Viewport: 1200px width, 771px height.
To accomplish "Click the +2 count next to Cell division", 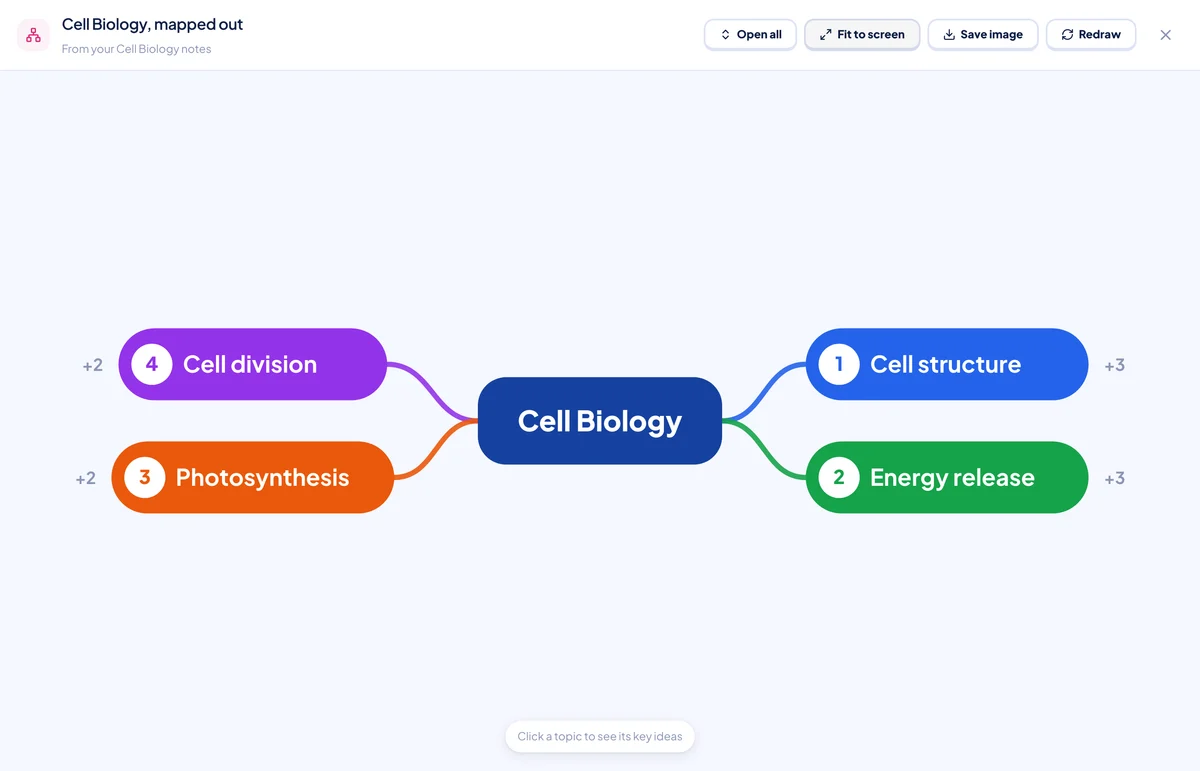I will click(x=92, y=365).
